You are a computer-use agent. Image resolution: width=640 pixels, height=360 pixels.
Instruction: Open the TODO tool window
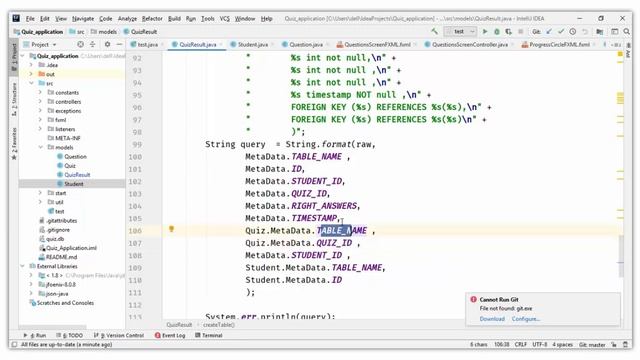(x=70, y=335)
